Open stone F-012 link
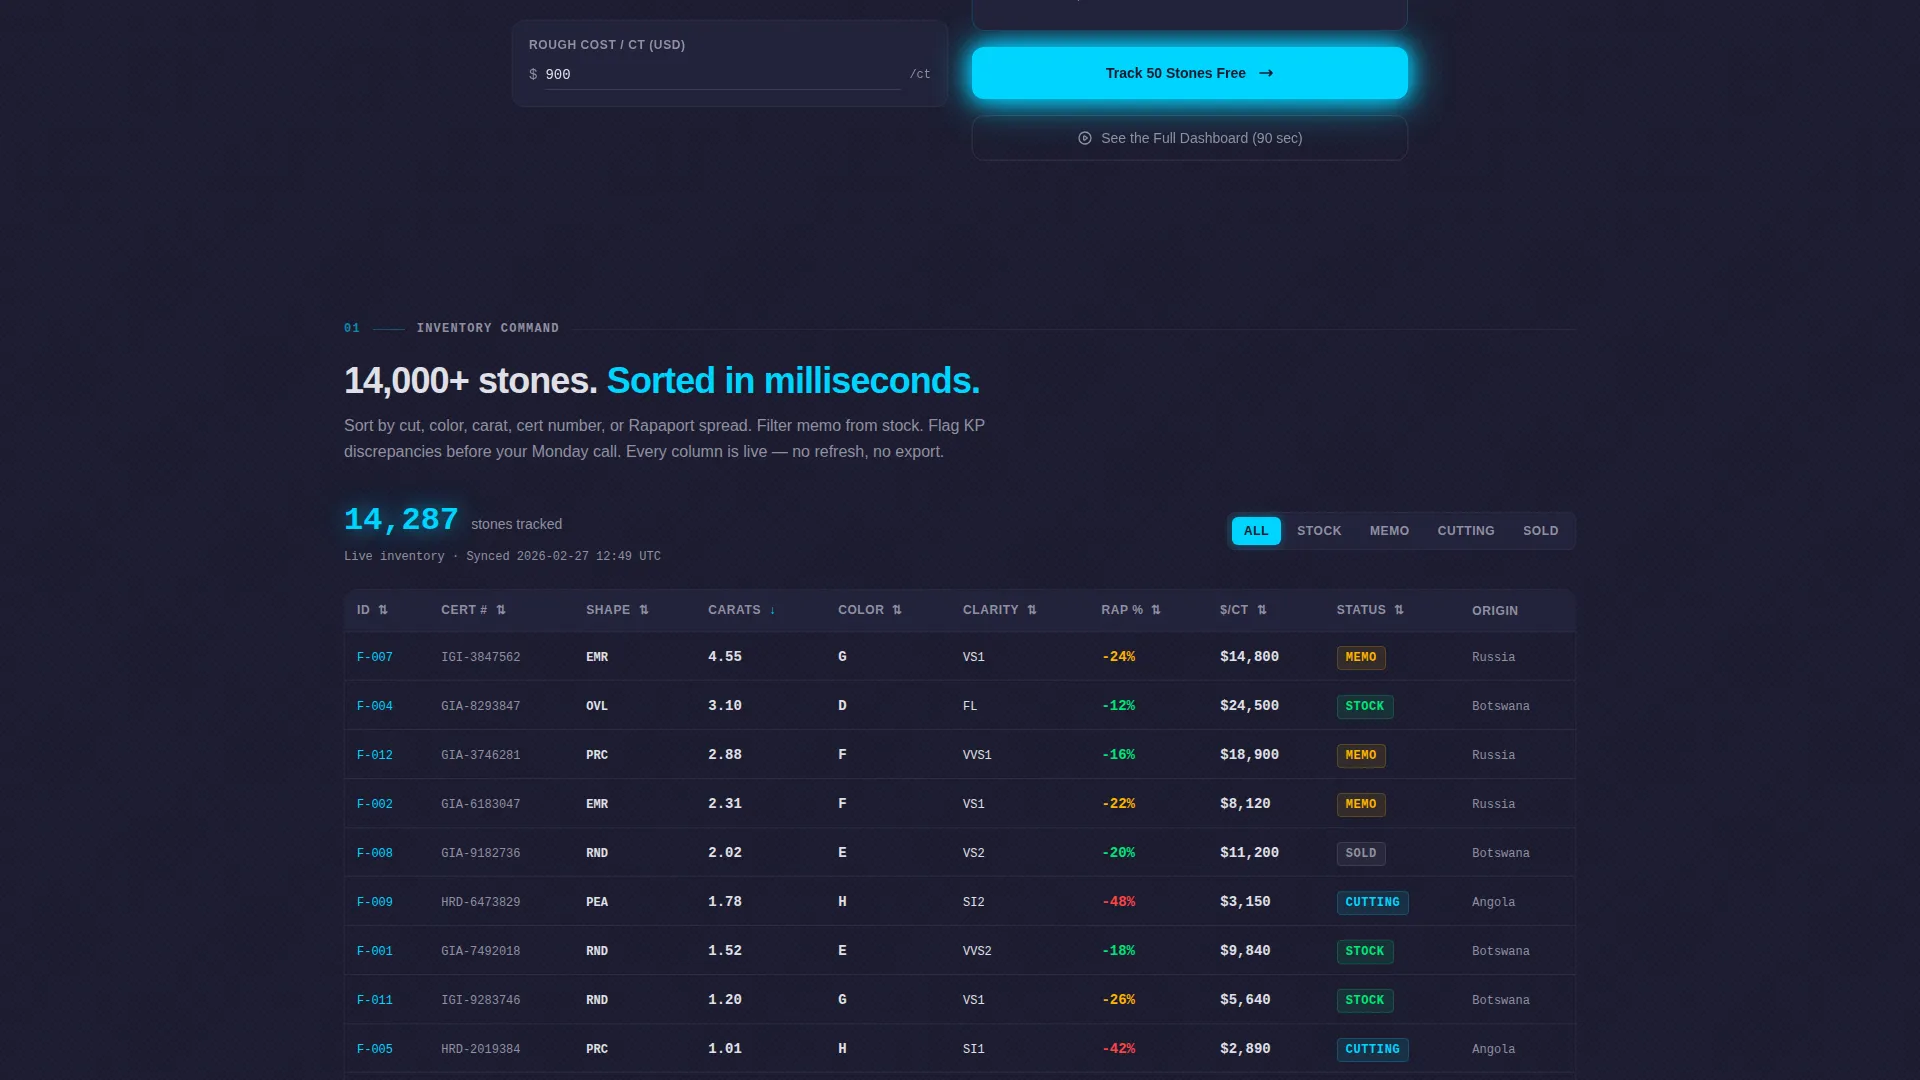This screenshot has width=1920, height=1080. point(375,755)
